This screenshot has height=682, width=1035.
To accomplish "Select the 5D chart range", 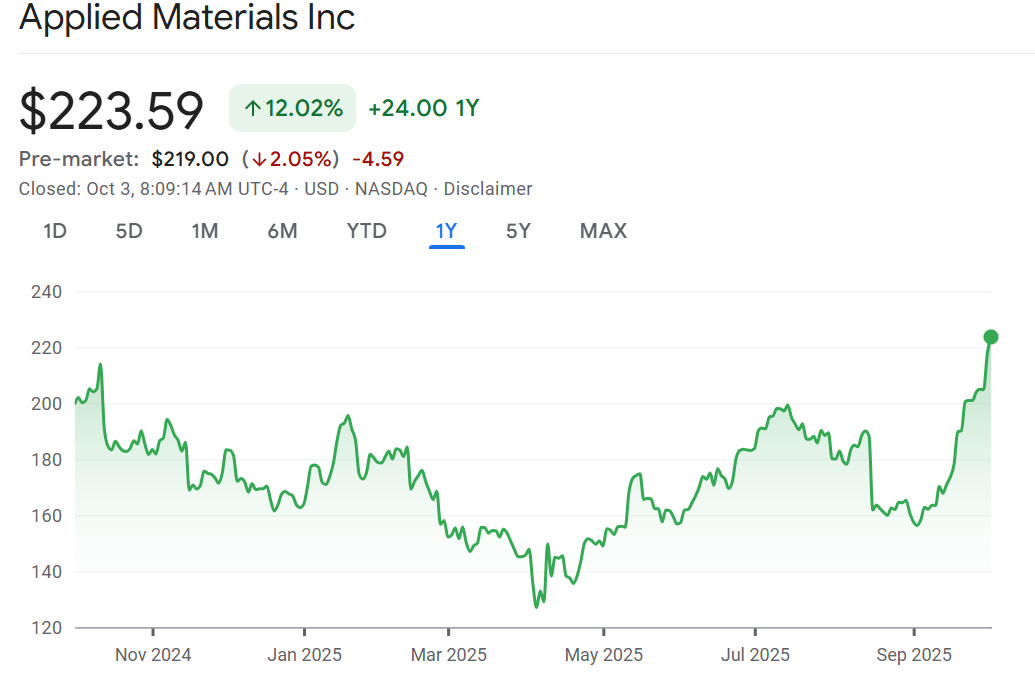I will (x=129, y=231).
